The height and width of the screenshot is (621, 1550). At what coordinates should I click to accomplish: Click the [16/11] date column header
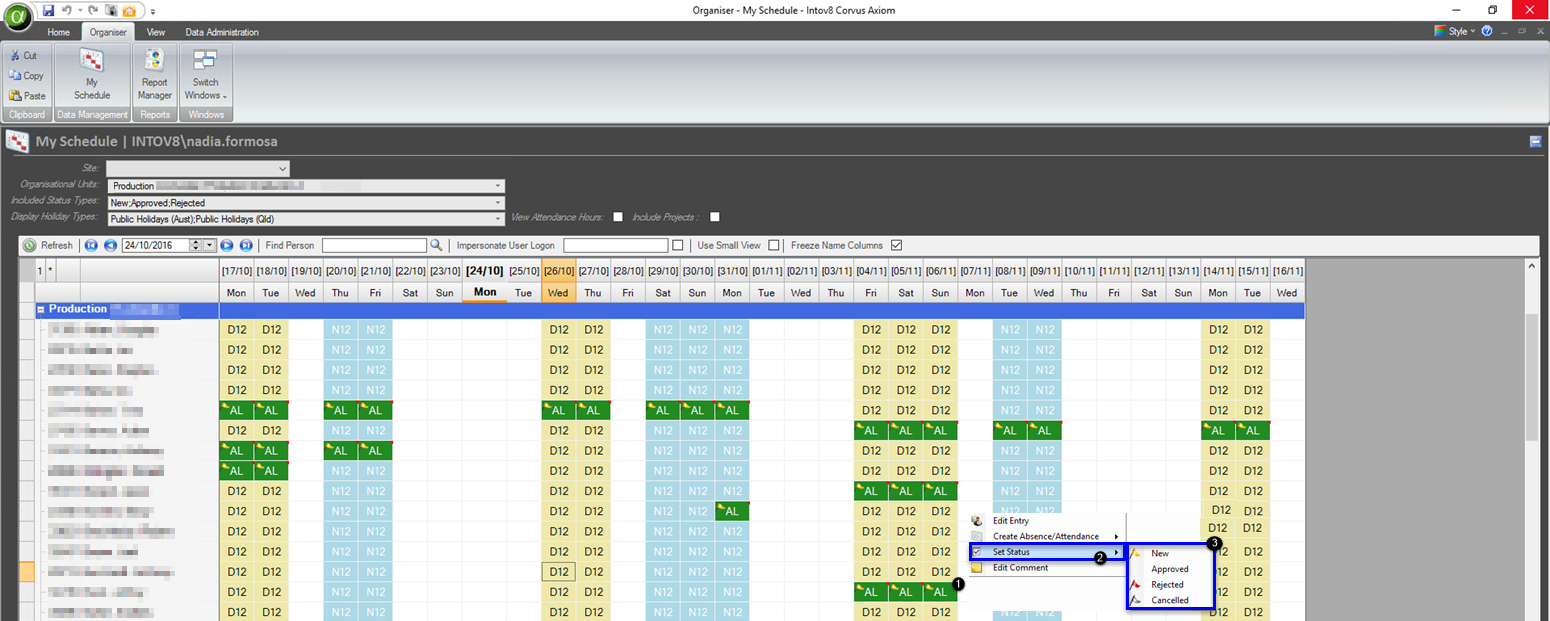point(1287,271)
